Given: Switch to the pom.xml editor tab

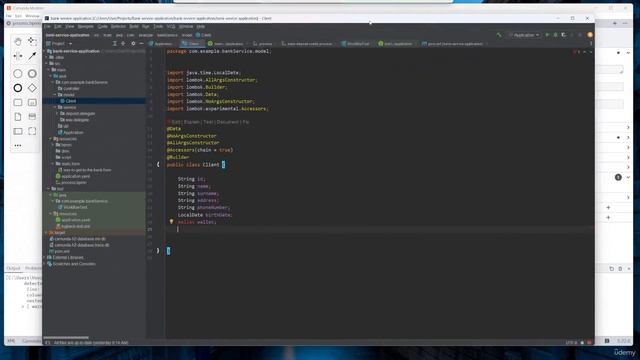Looking at the screenshot, I should [453, 44].
